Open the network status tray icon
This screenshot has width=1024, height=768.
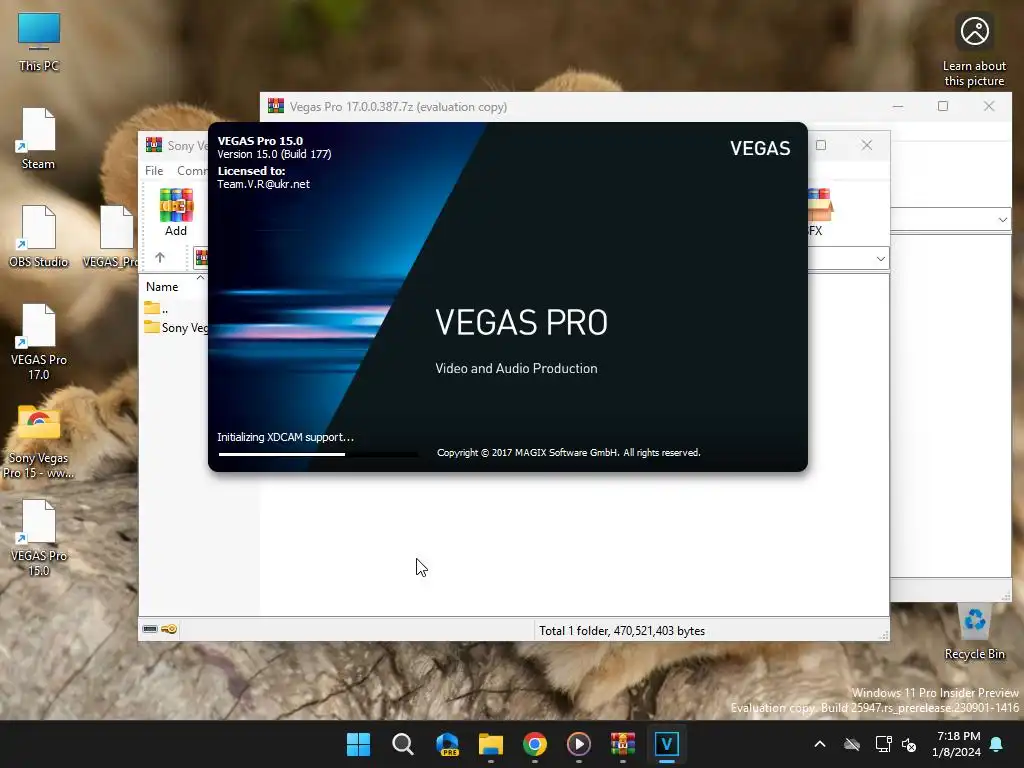(883, 744)
